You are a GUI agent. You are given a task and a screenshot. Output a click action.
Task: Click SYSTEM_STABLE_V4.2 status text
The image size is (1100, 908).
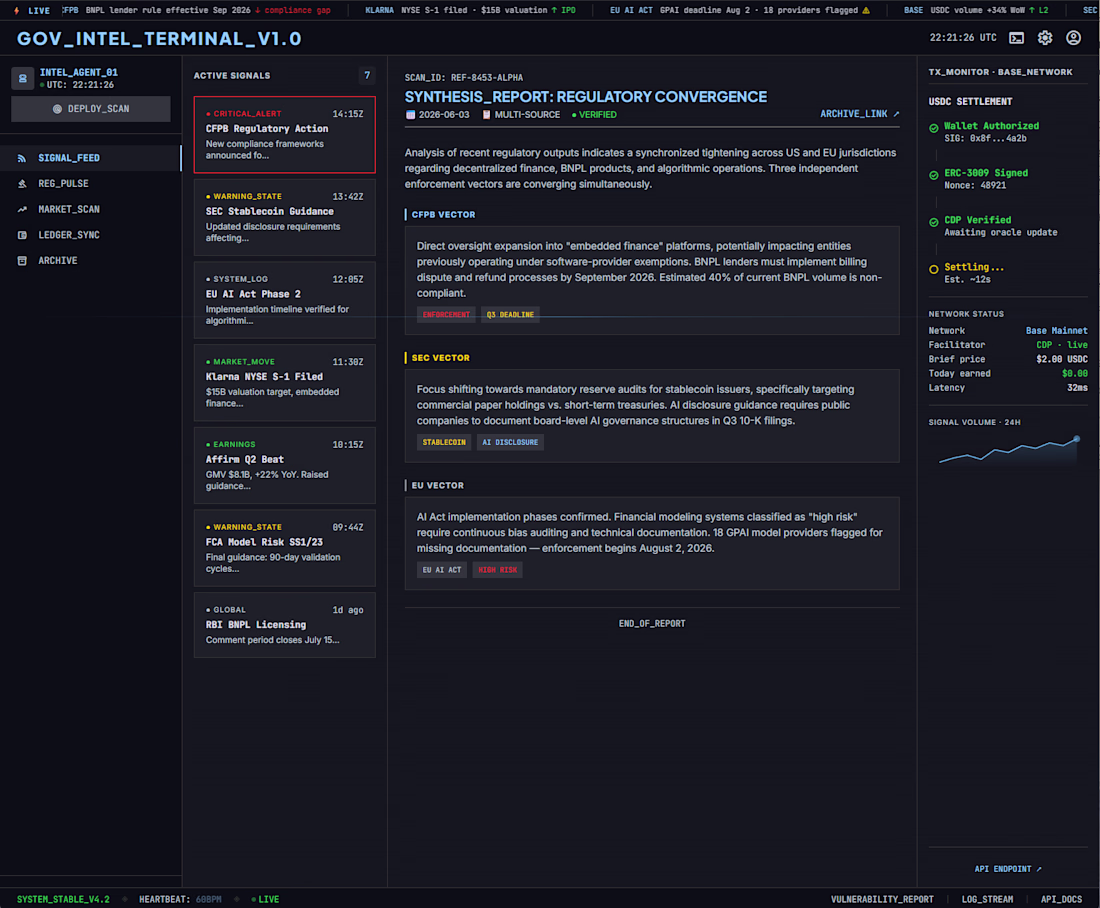(63, 899)
